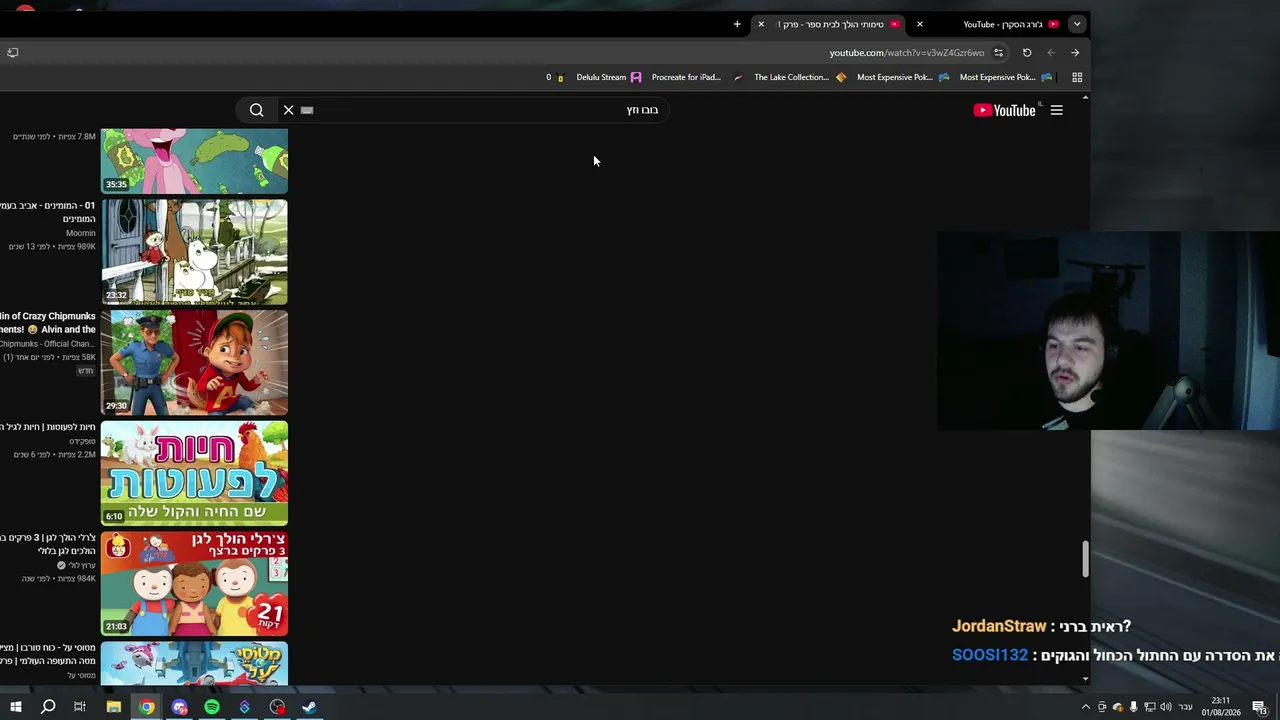Click the Moomin channel name

81,233
